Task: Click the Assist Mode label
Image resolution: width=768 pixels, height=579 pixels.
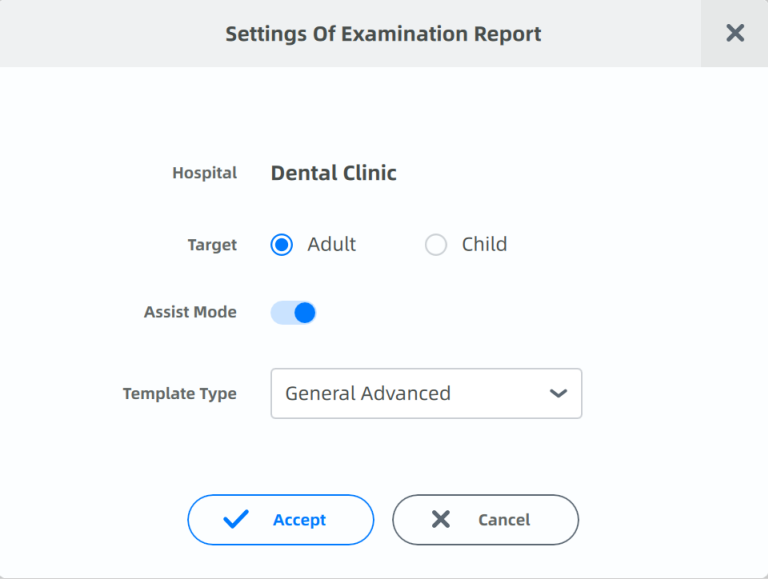Action: 190,312
